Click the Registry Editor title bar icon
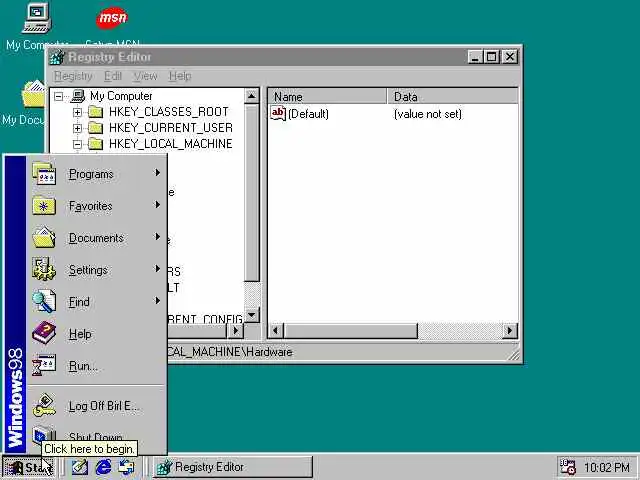Screen dimensions: 640x480 (58, 57)
